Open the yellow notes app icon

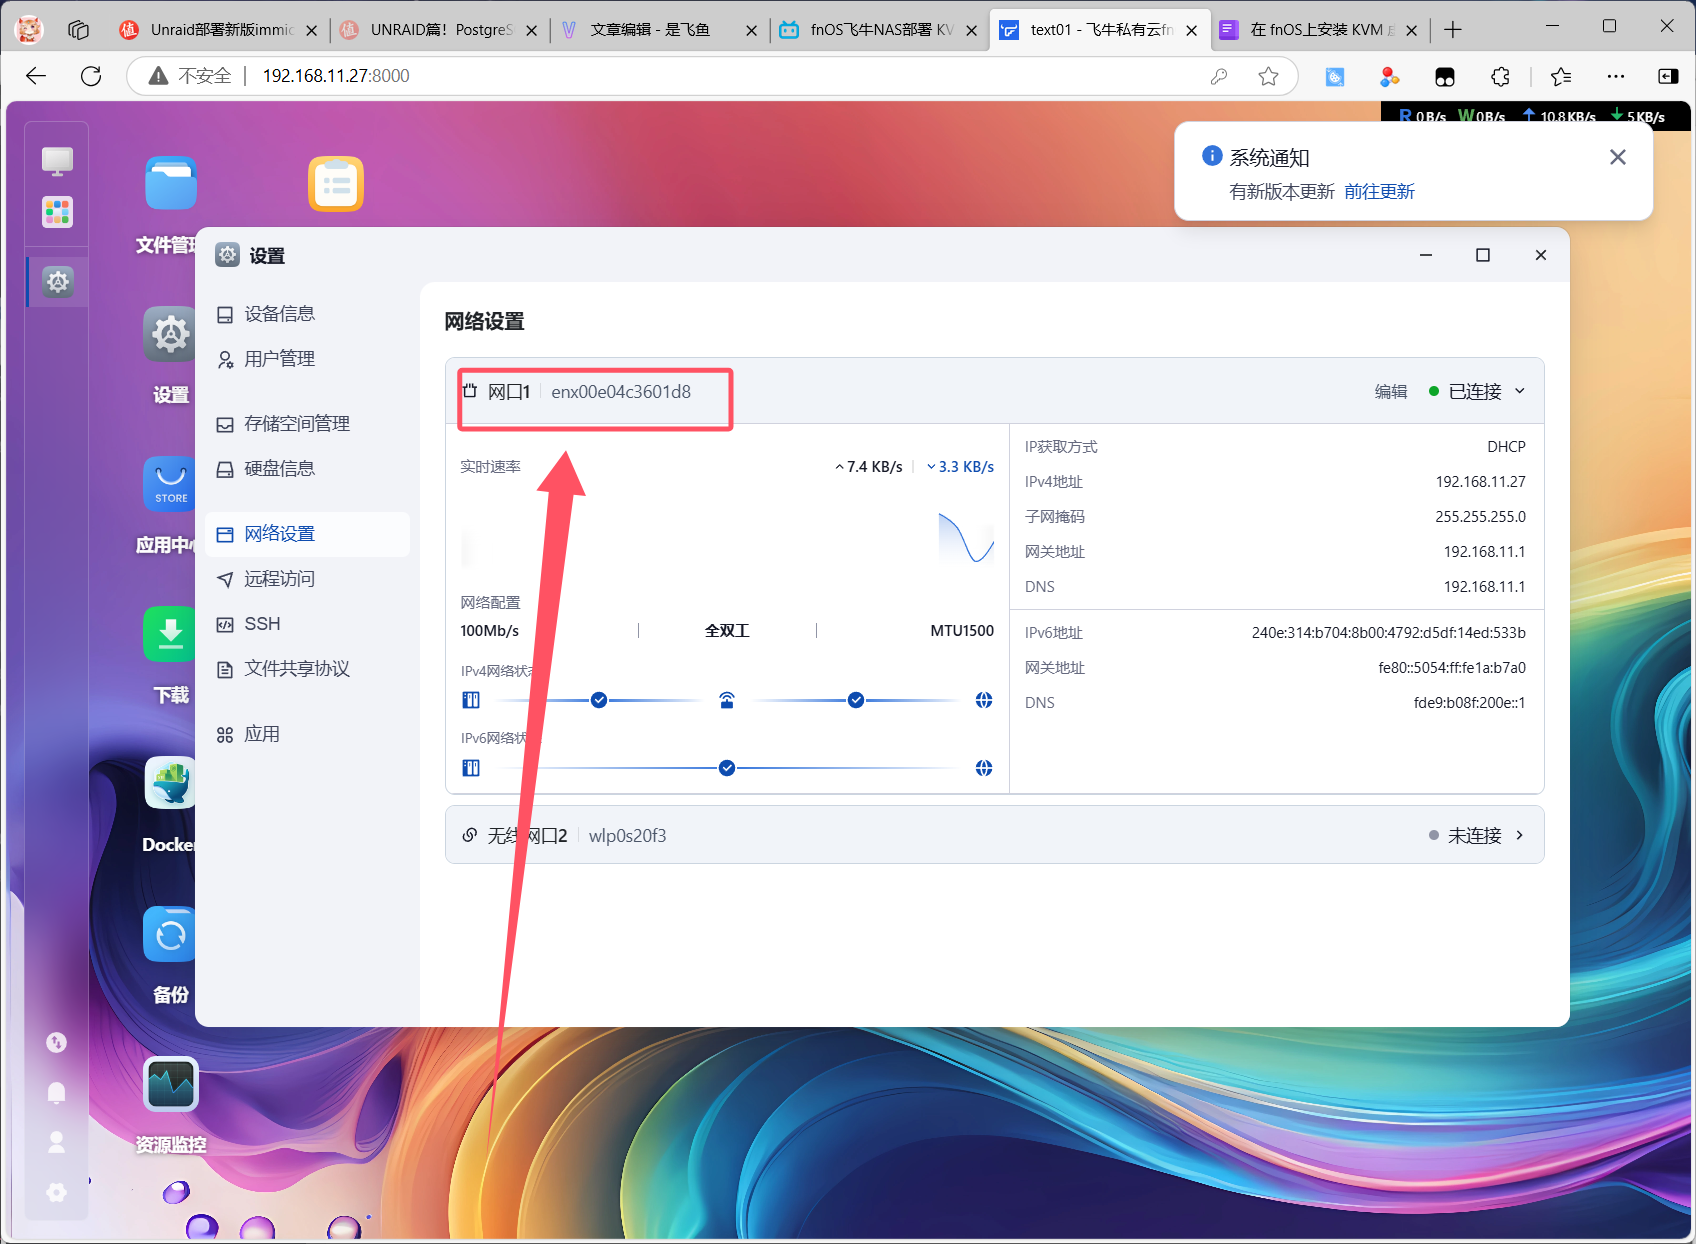click(336, 184)
